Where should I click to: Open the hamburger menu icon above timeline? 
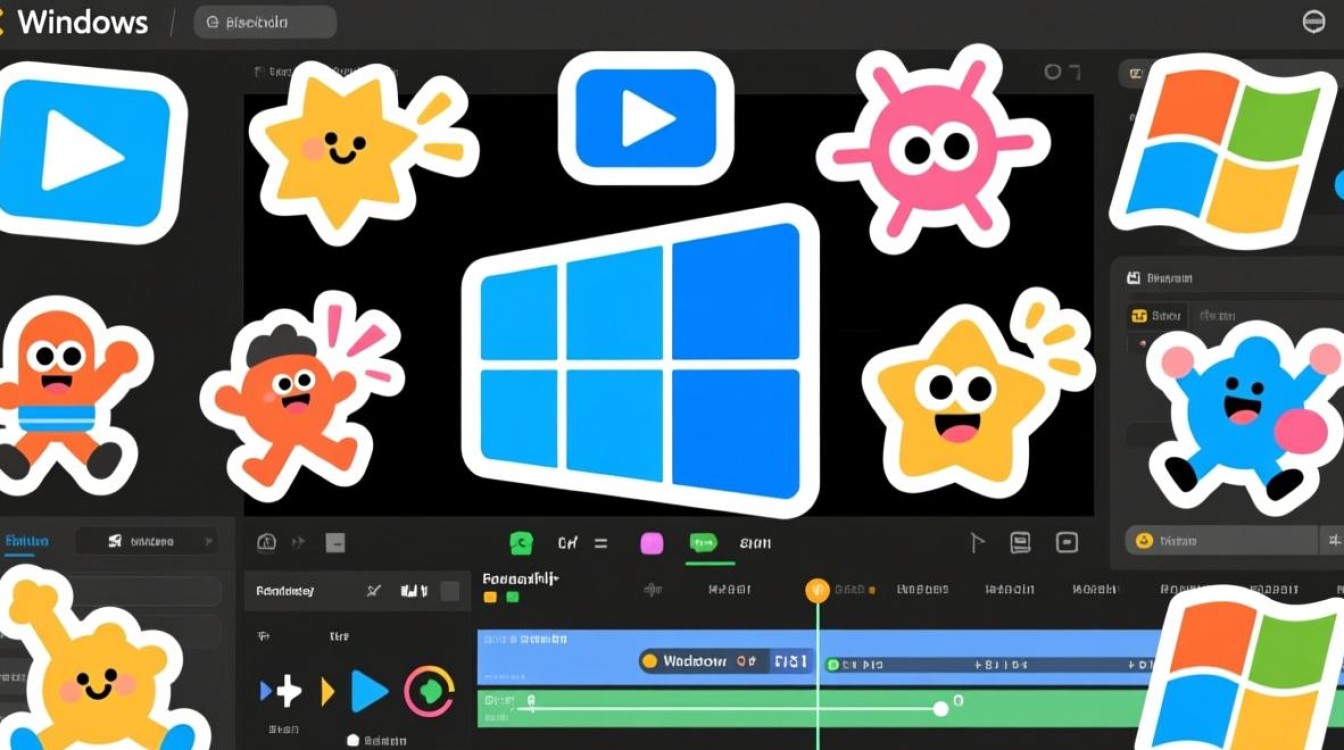(601, 543)
